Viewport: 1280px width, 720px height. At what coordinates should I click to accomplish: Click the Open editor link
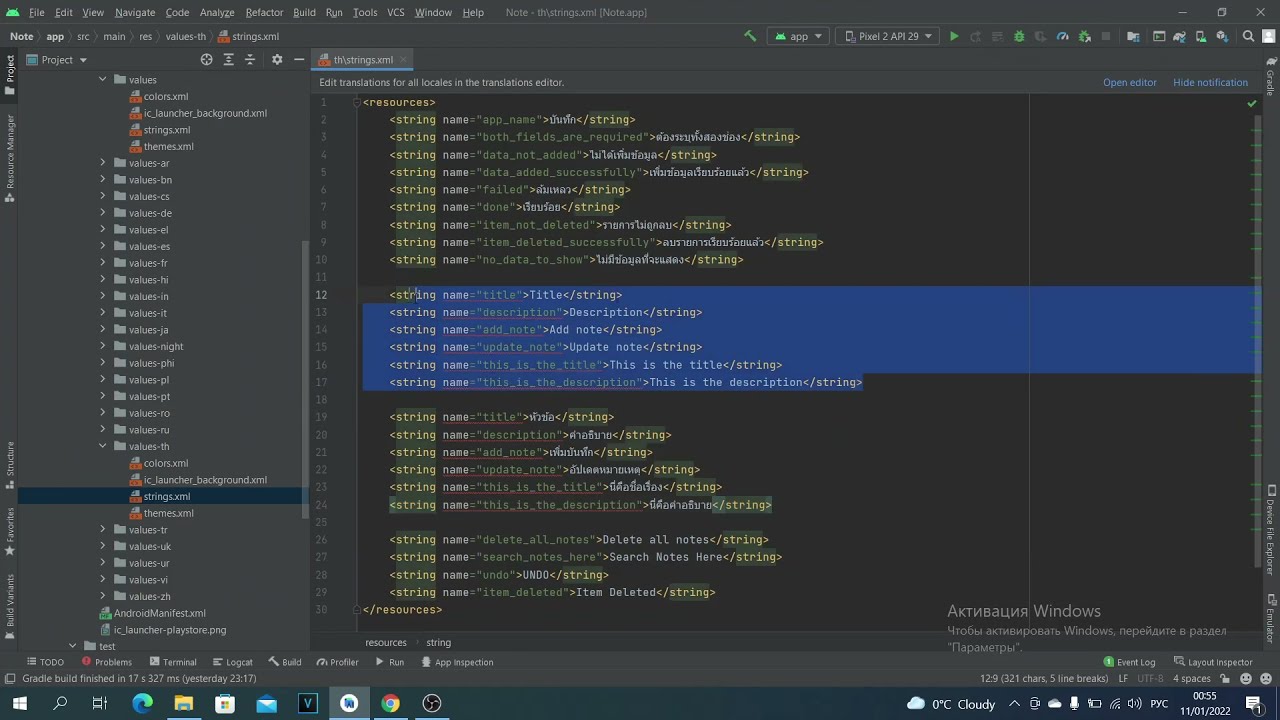(x=1130, y=82)
